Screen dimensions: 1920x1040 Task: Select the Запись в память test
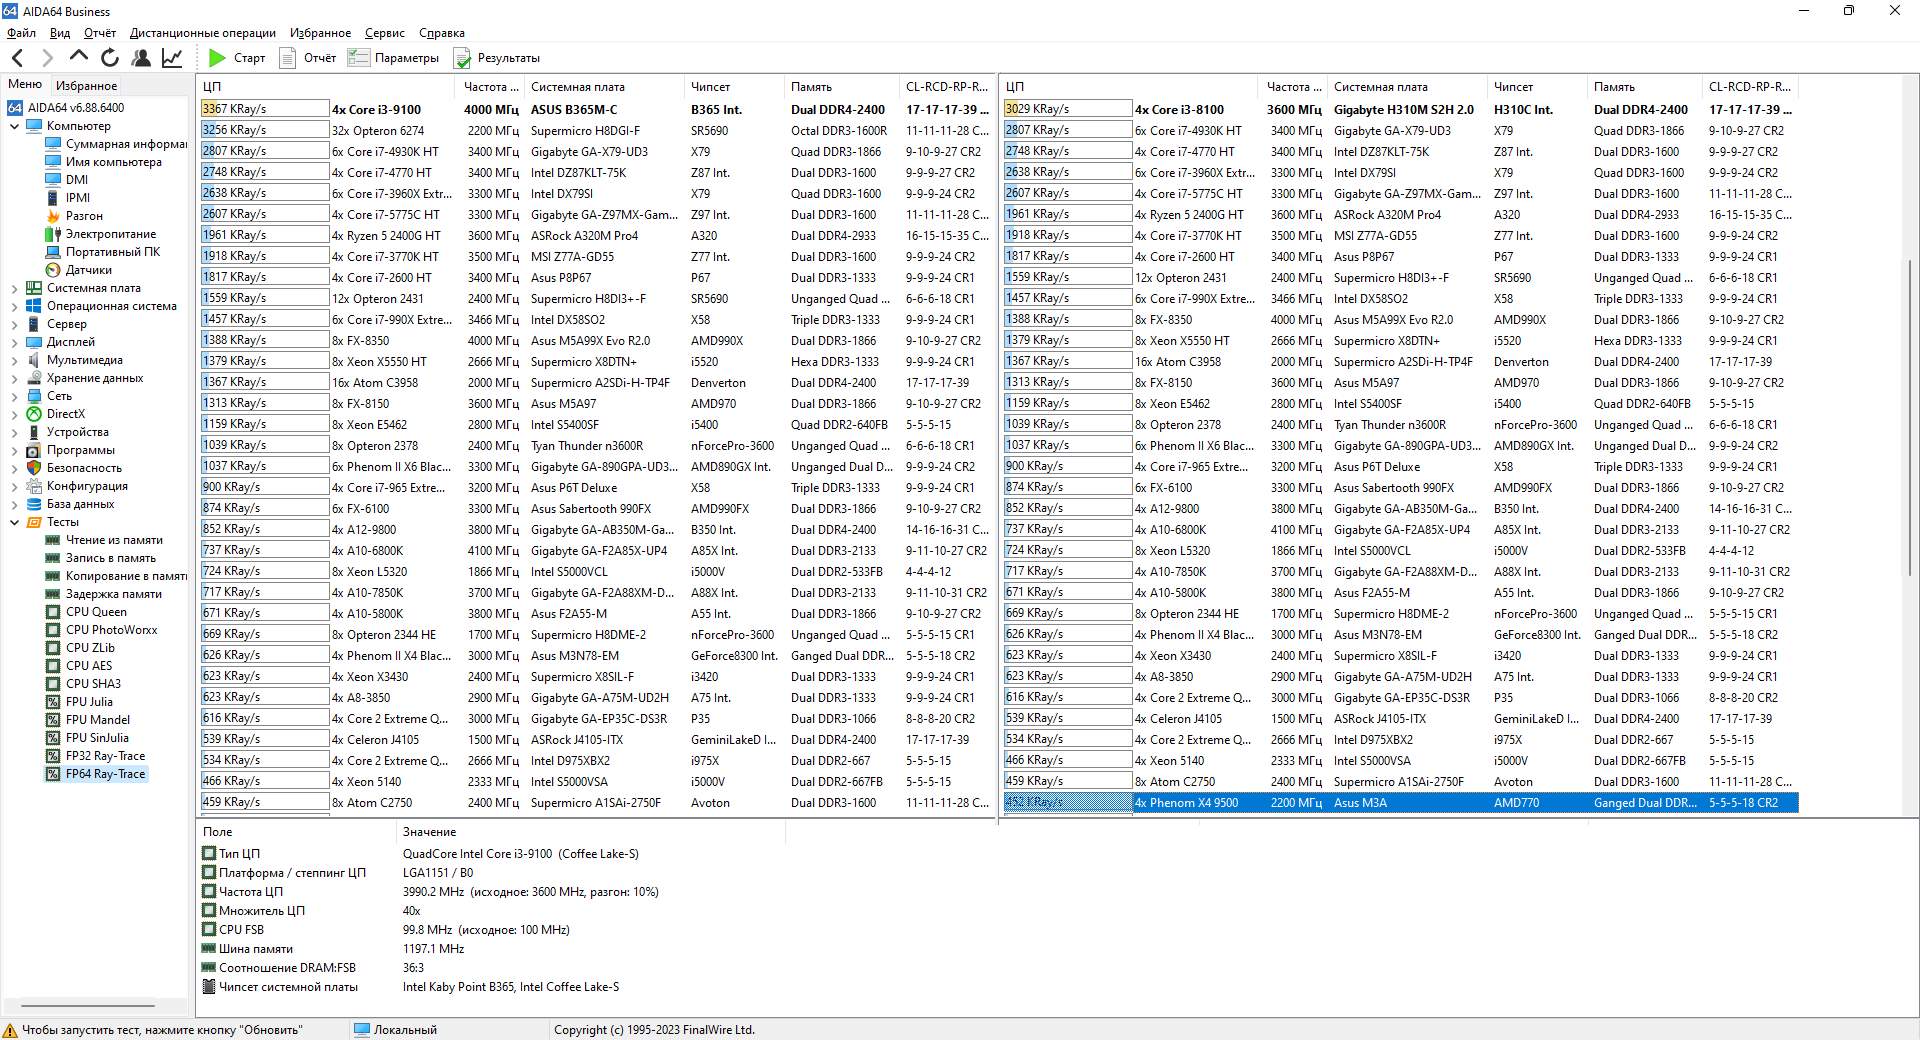[101, 558]
